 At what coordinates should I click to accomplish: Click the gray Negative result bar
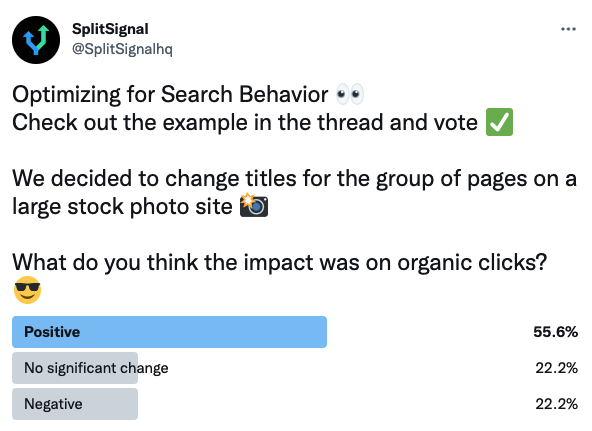point(75,404)
